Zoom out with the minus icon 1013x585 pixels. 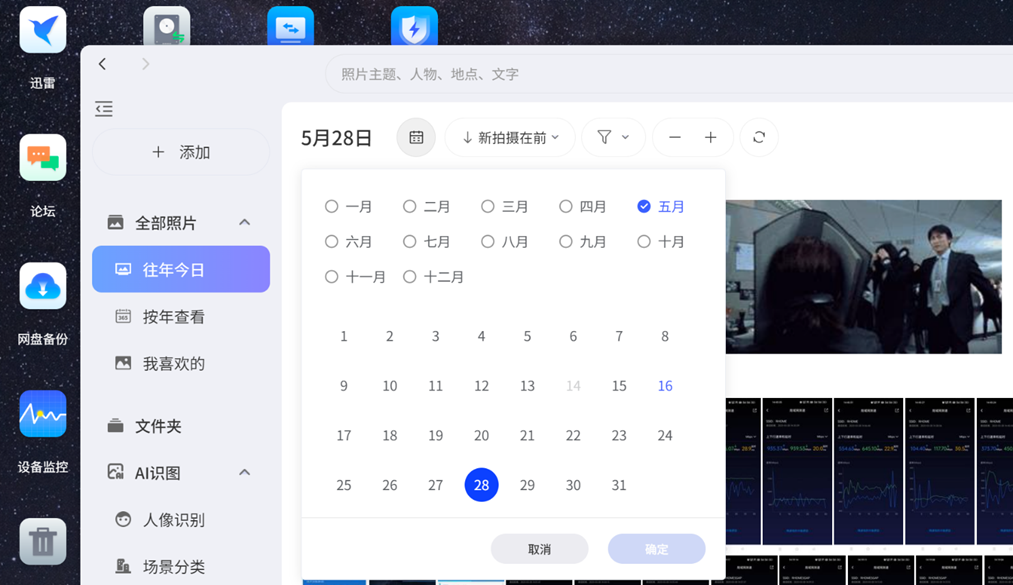click(x=674, y=137)
